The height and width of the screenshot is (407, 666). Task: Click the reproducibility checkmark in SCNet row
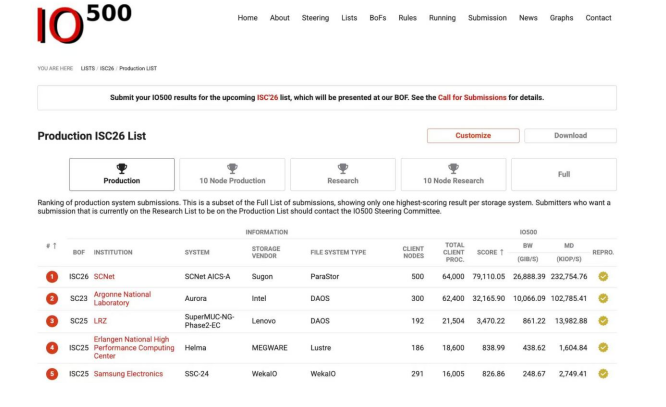[603, 277]
